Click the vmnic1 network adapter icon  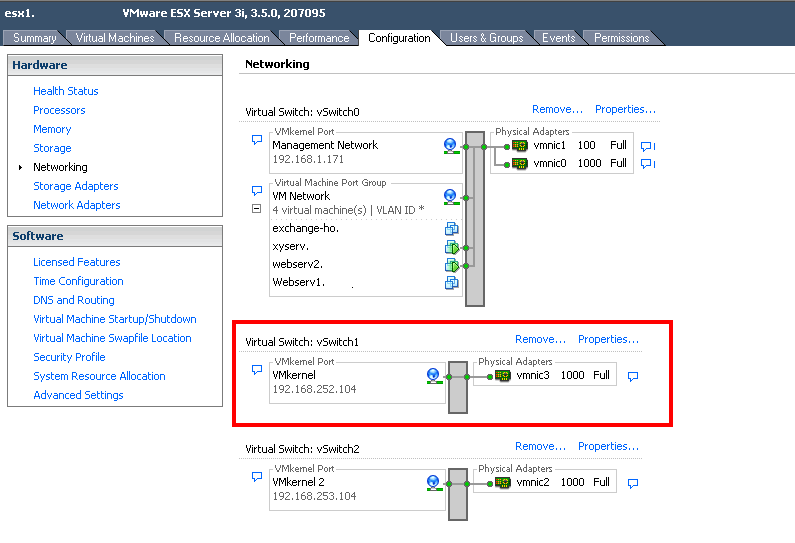click(x=520, y=146)
